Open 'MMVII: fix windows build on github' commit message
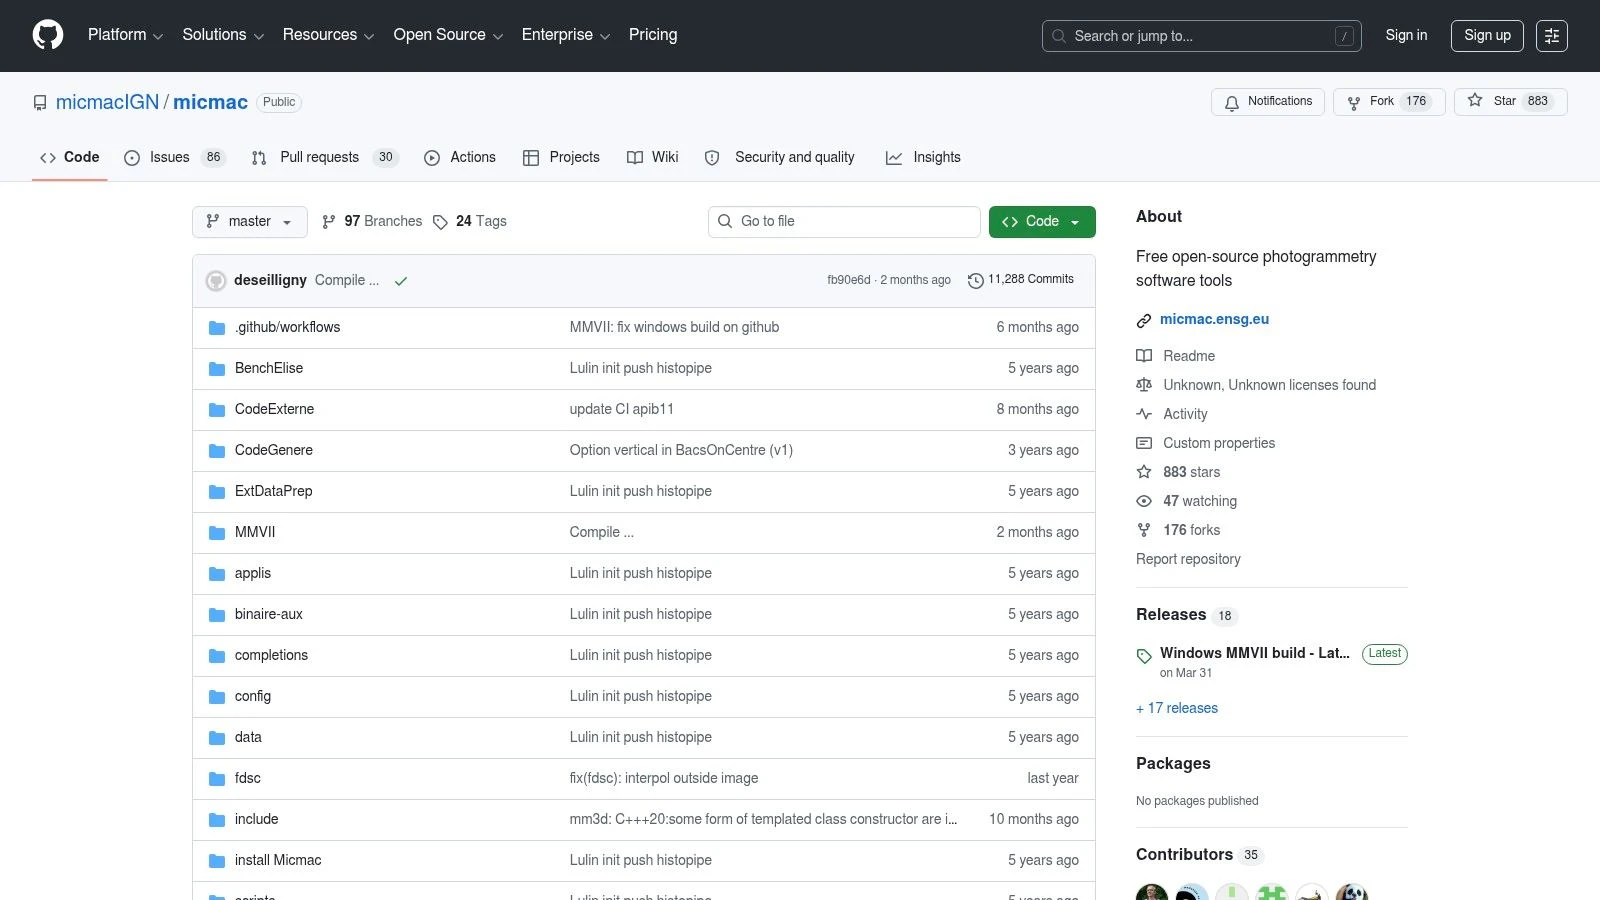The width and height of the screenshot is (1600, 900). [674, 327]
